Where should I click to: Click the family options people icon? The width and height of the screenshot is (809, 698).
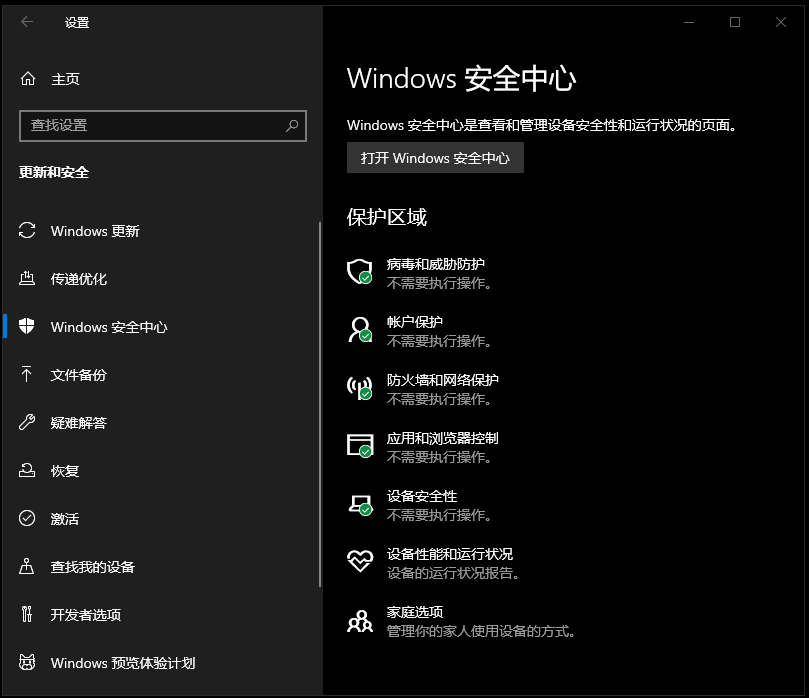tap(359, 621)
